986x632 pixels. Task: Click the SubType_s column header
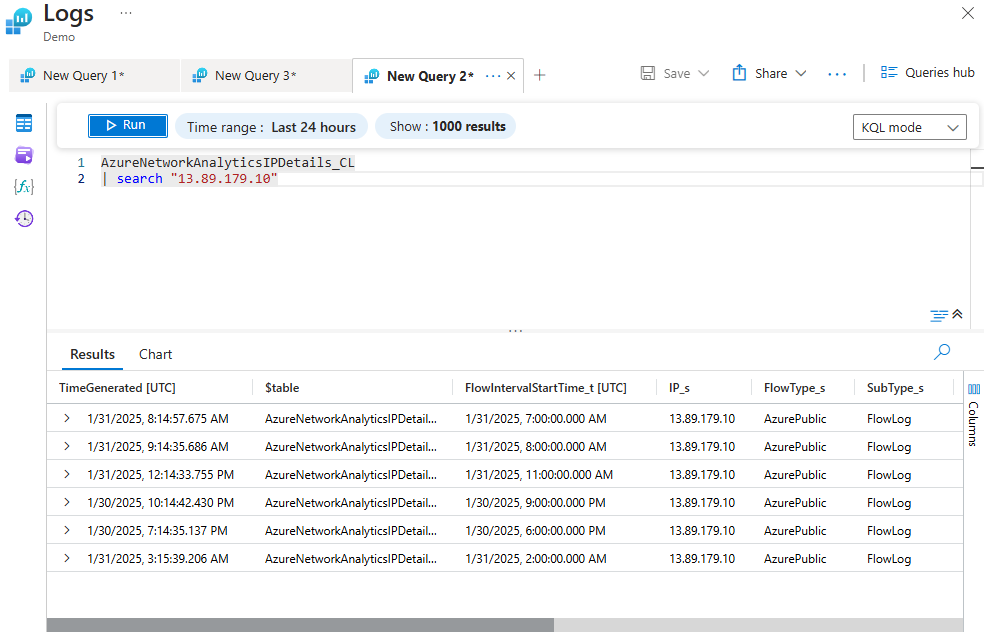[895, 388]
